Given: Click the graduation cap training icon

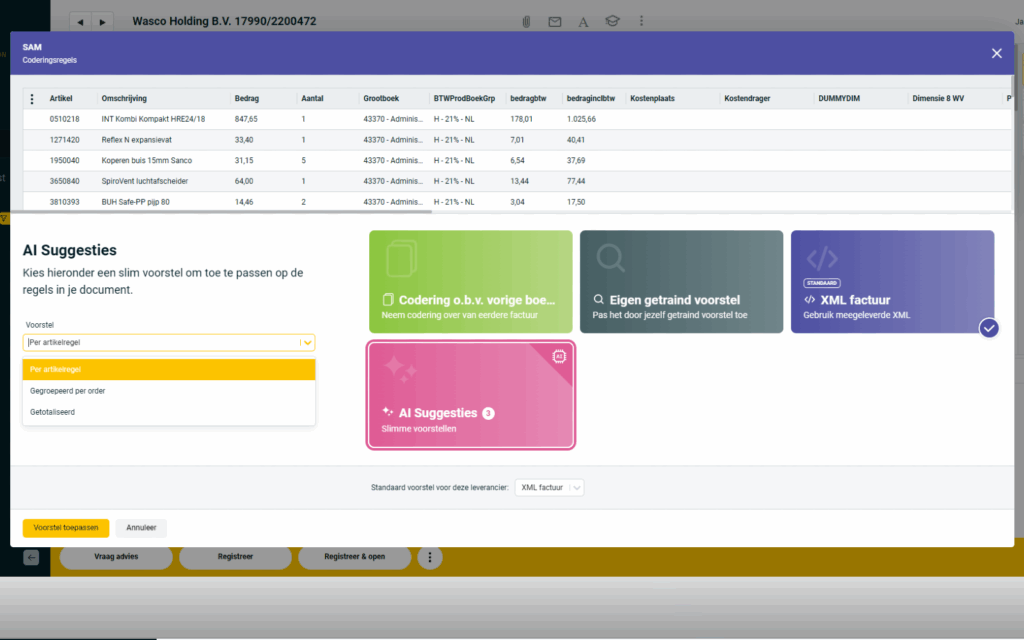Looking at the screenshot, I should pyautogui.click(x=612, y=21).
